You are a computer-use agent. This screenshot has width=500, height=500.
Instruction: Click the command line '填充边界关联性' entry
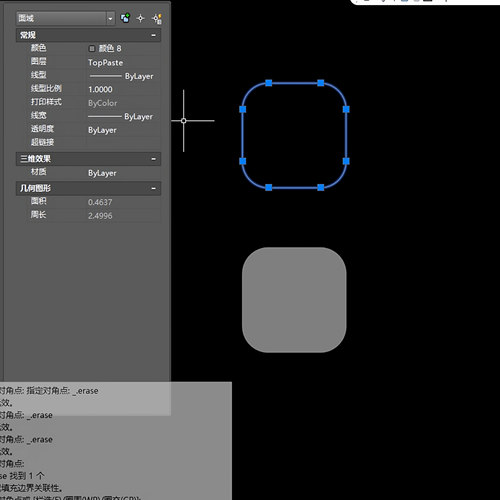(31, 488)
